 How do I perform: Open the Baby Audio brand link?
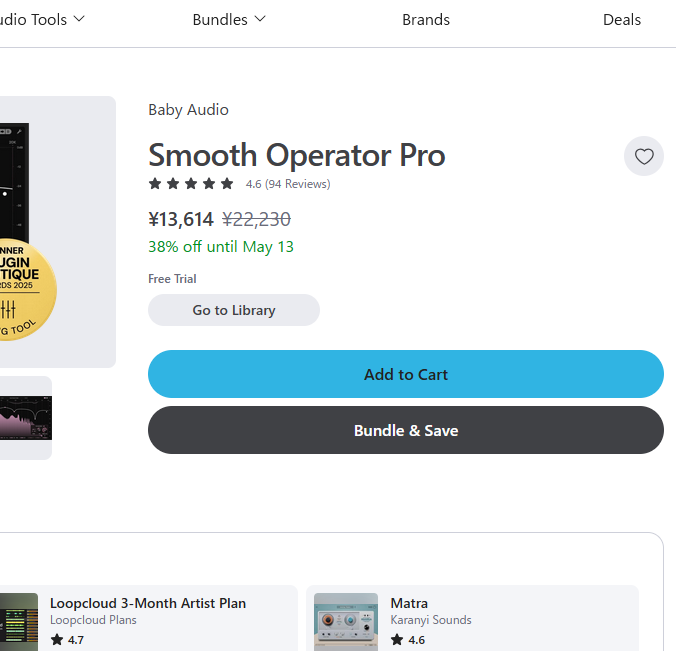point(188,110)
